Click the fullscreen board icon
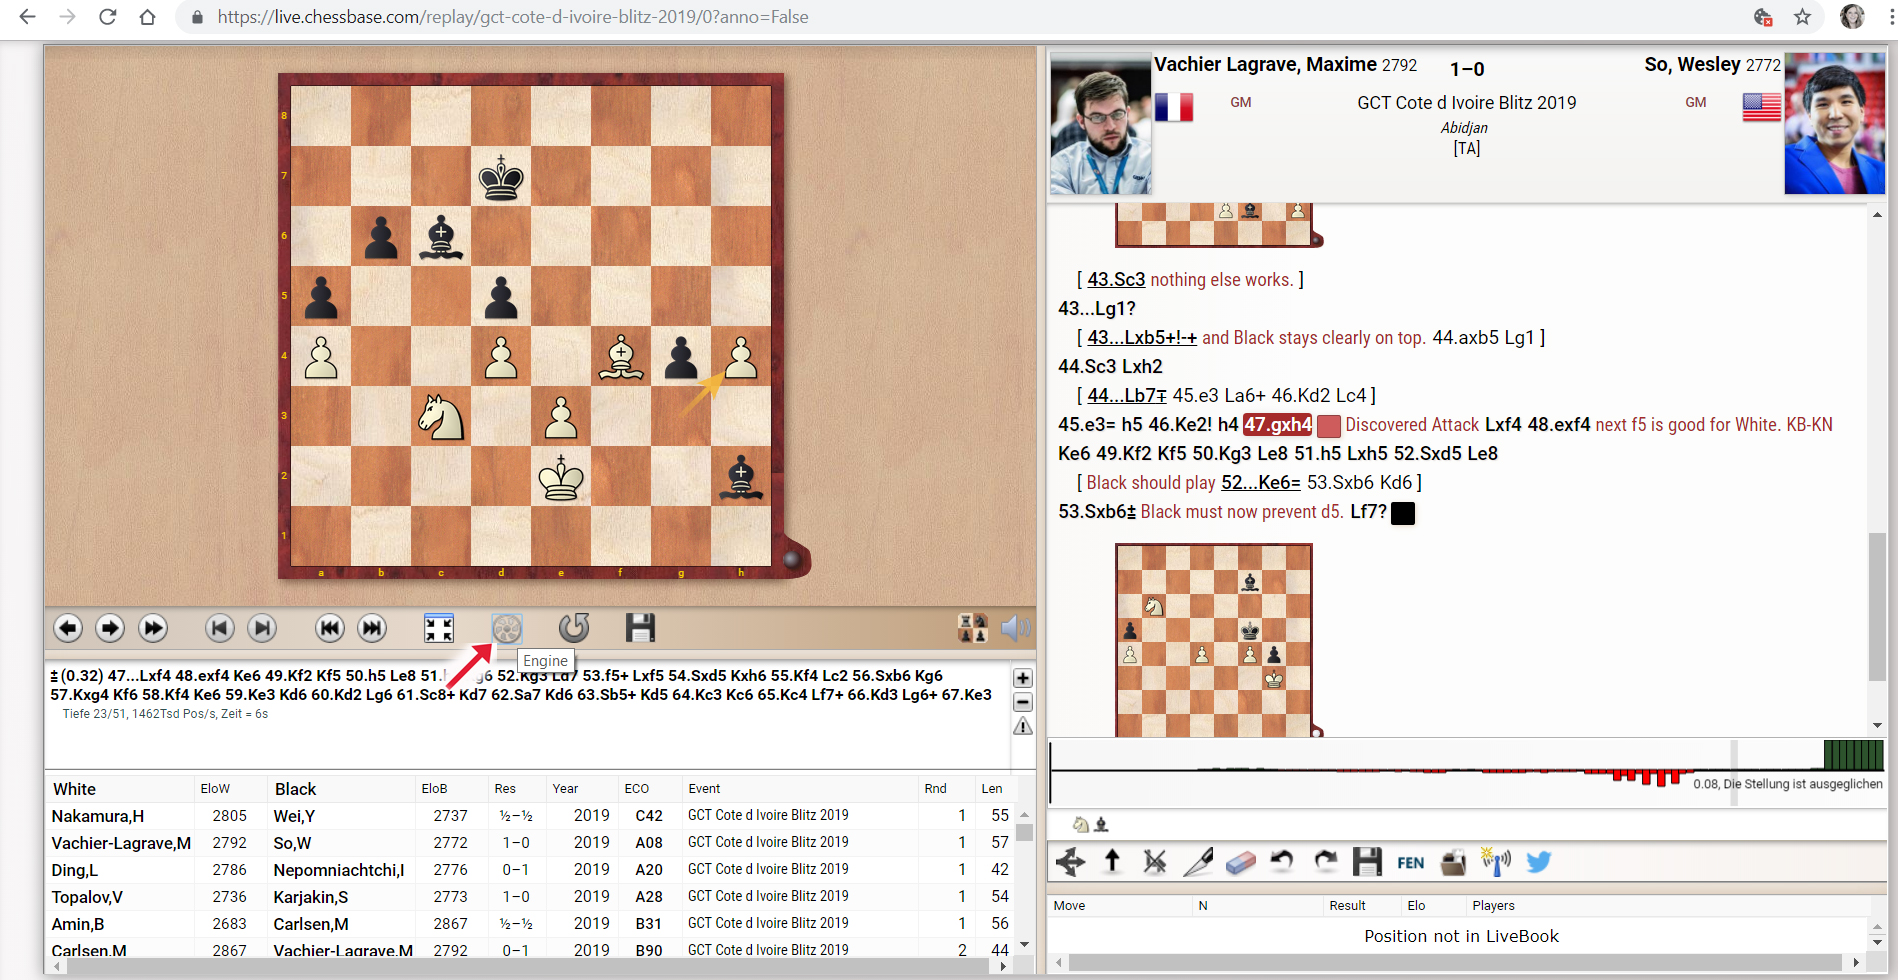This screenshot has height=980, width=1898. tap(438, 628)
